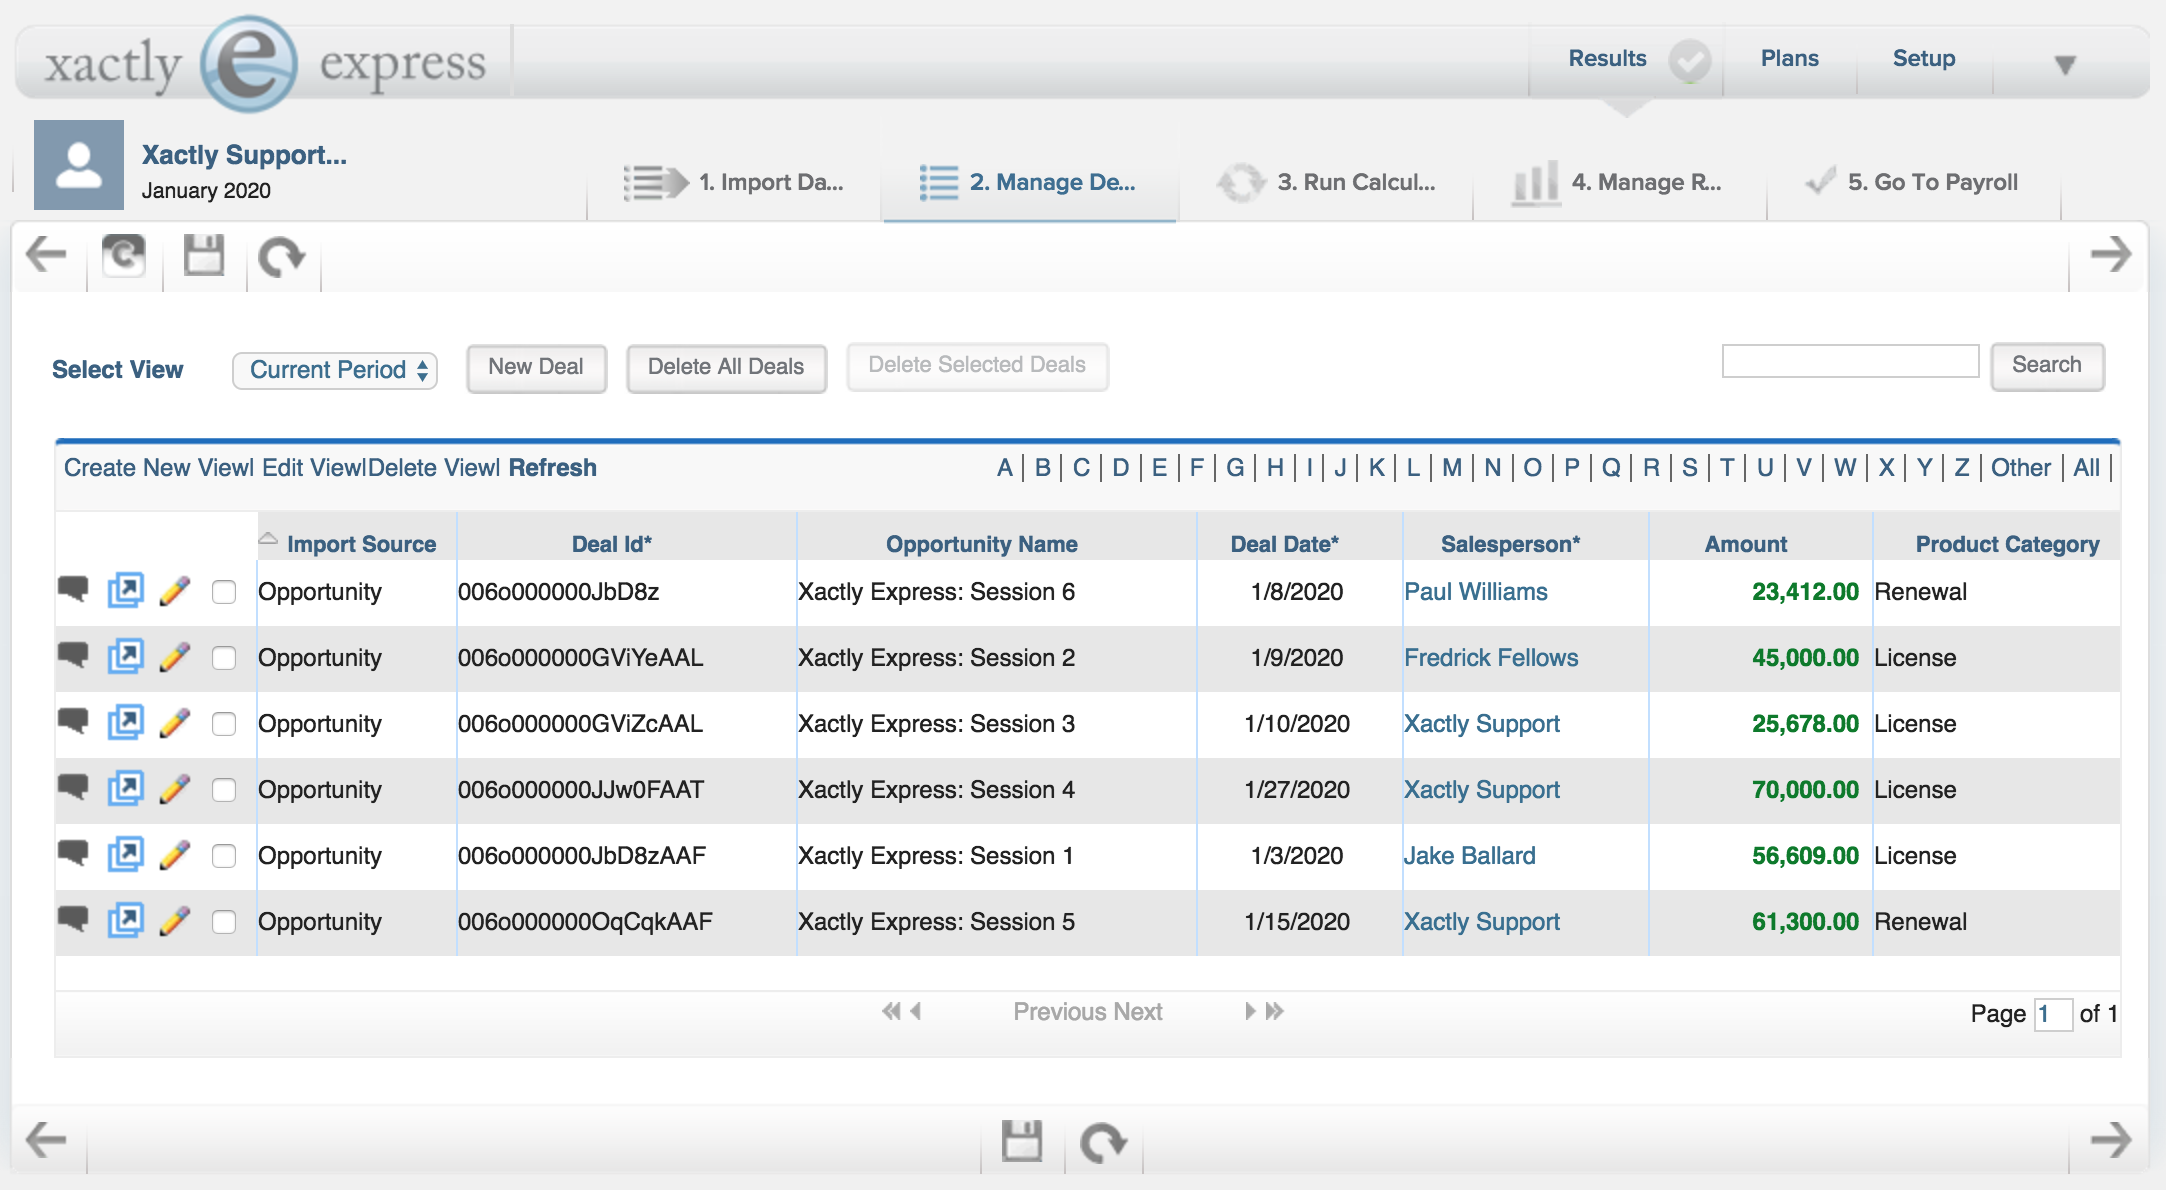Click the bottom toolbar save disk icon
This screenshot has height=1190, width=2166.
[1022, 1140]
